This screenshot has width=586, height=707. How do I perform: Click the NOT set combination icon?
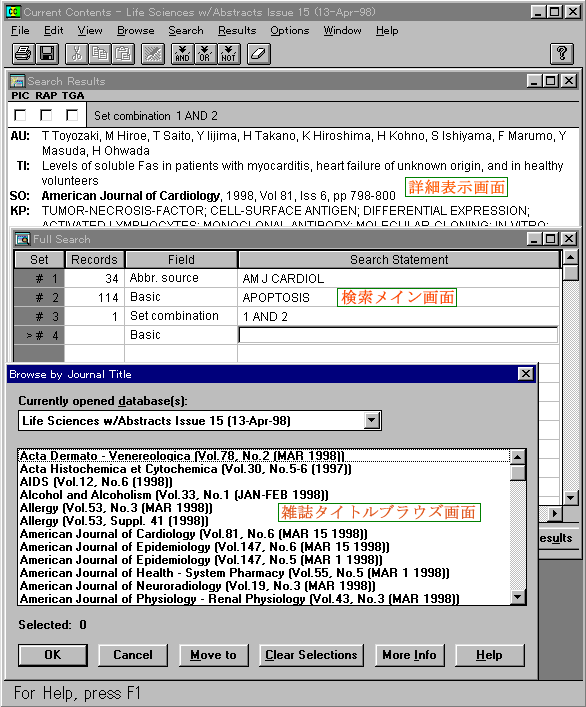pyautogui.click(x=229, y=54)
